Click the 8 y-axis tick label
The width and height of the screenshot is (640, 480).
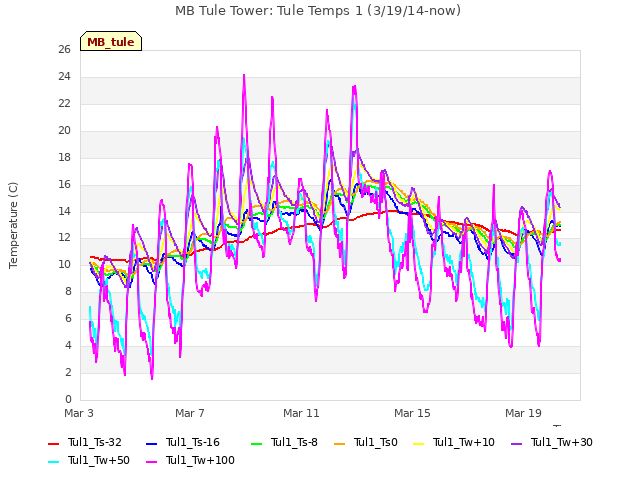pyautogui.click(x=68, y=291)
